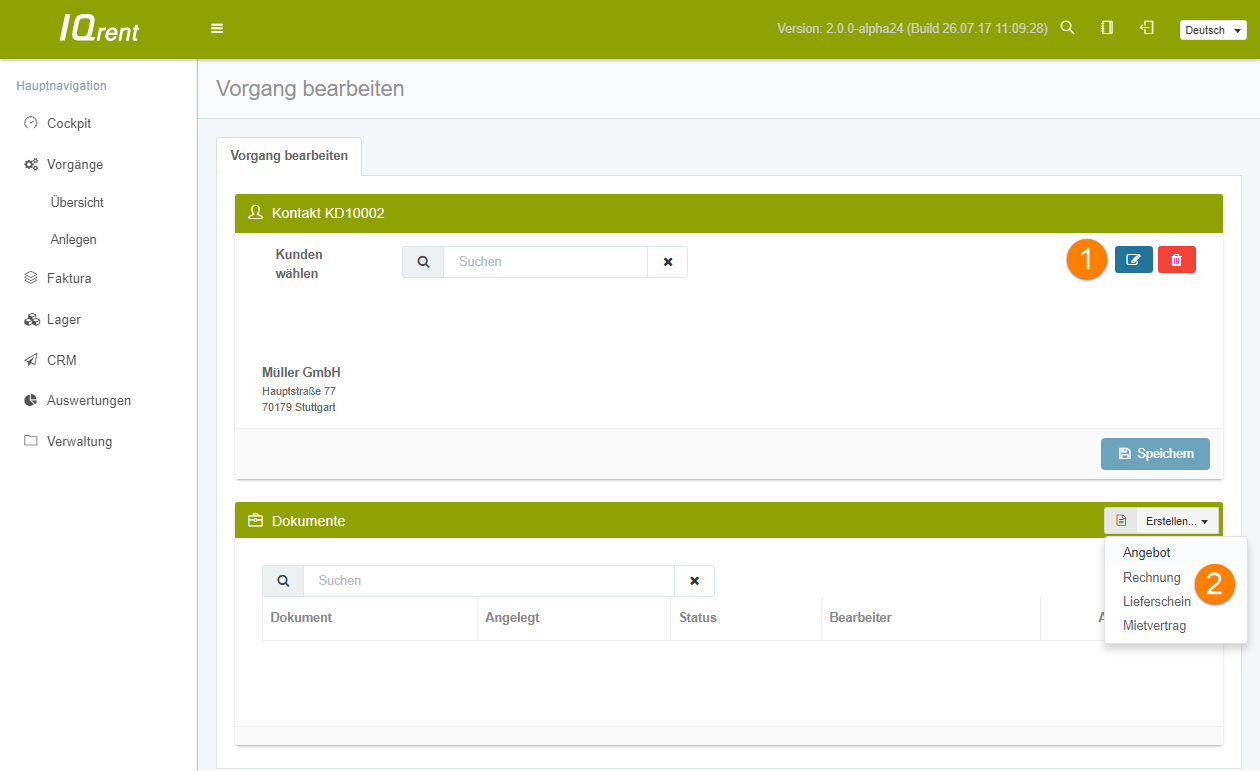
Task: Choose Rechnung from the Erstellen menu
Action: tap(1152, 578)
